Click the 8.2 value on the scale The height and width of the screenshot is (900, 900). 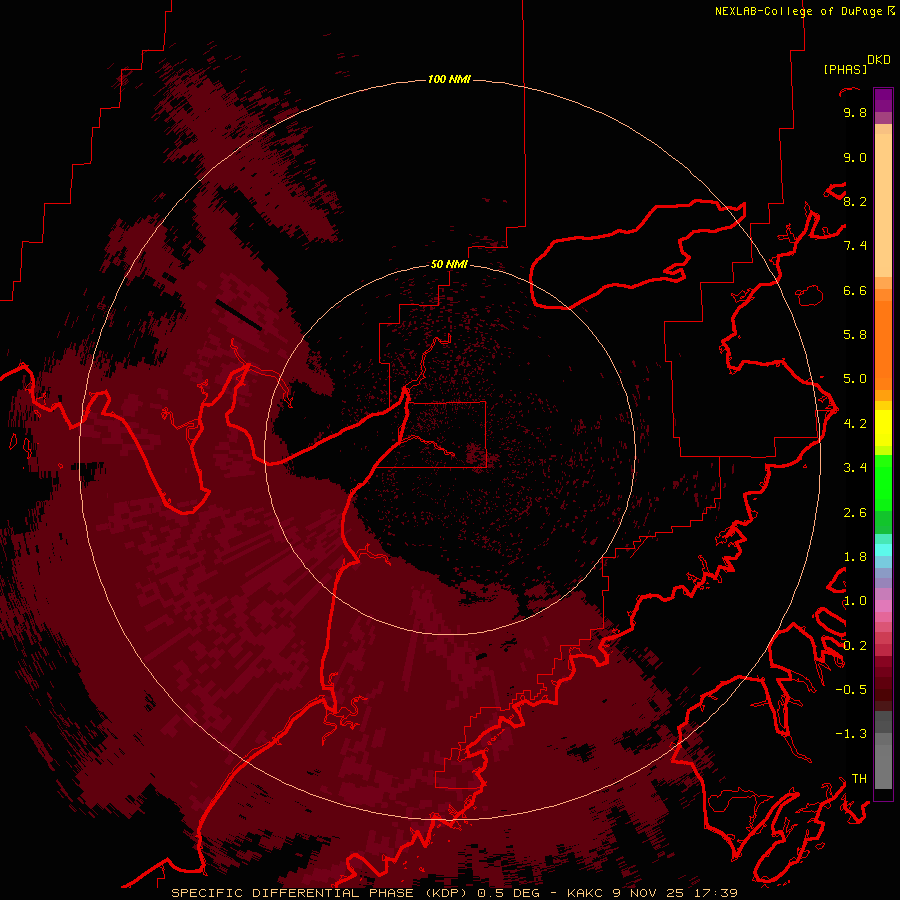855,201
